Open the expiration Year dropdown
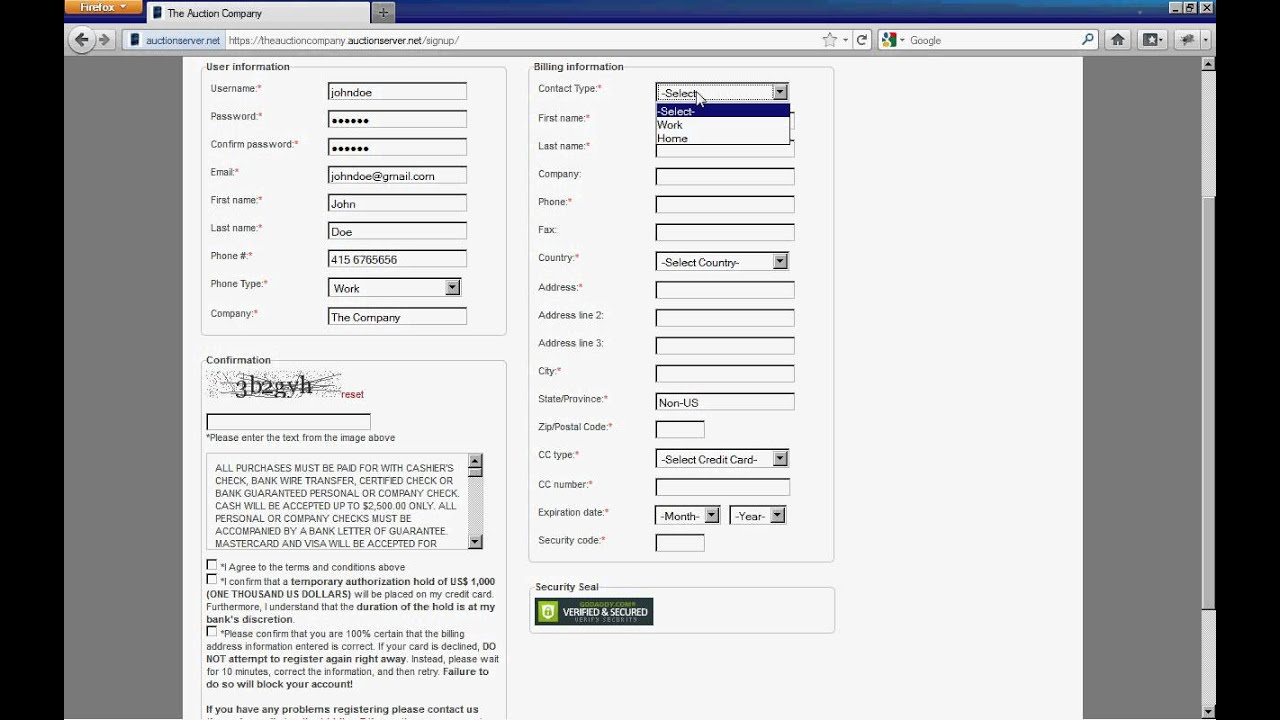This screenshot has height=720, width=1280. 757,516
